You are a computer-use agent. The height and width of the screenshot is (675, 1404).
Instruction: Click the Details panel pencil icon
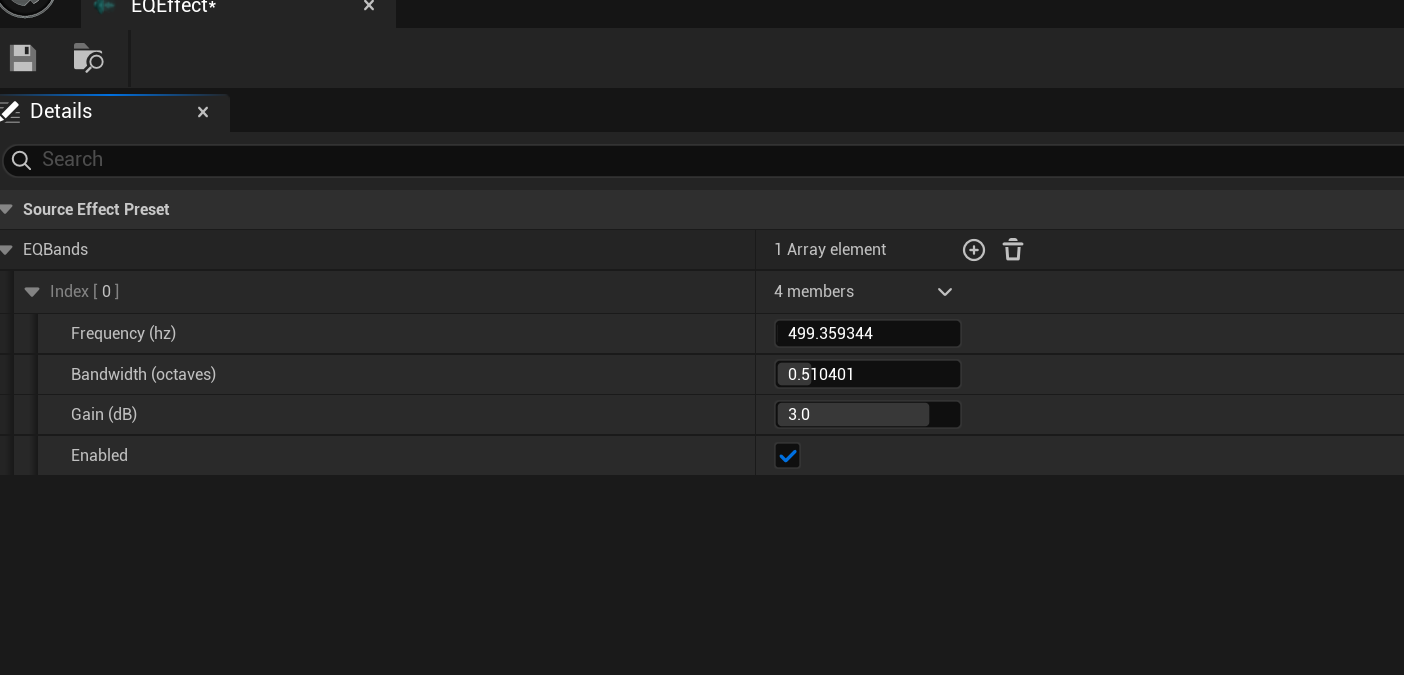pos(9,112)
